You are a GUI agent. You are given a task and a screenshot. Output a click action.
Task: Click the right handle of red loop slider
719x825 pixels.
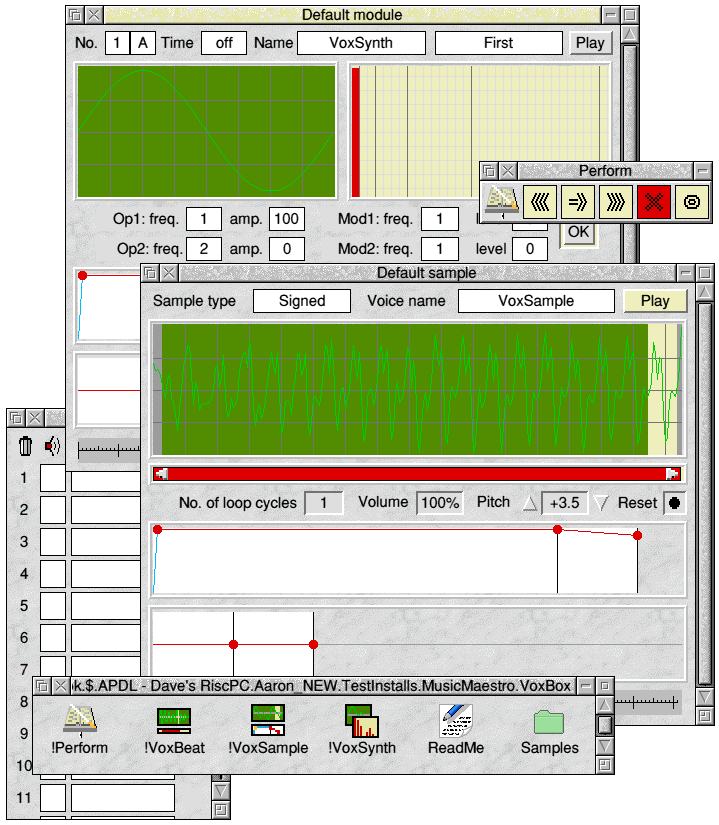[x=672, y=474]
